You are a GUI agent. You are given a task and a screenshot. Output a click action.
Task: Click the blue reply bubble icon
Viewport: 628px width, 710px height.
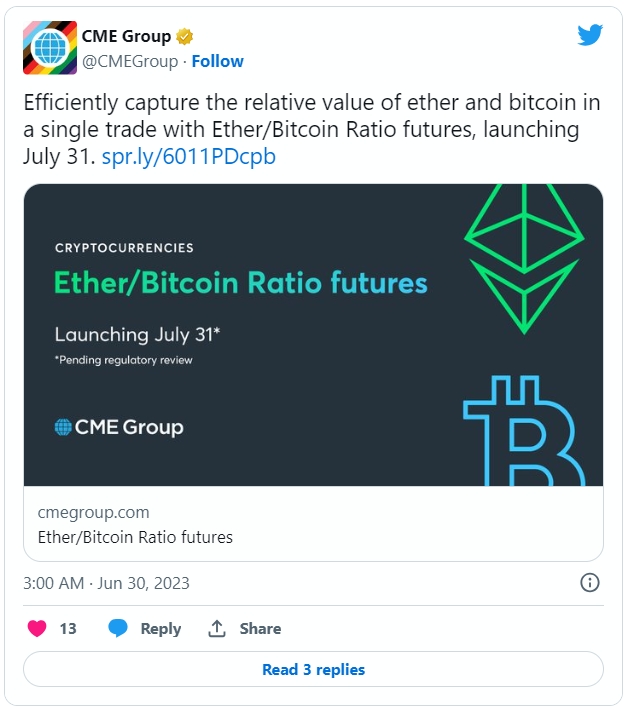pos(118,628)
